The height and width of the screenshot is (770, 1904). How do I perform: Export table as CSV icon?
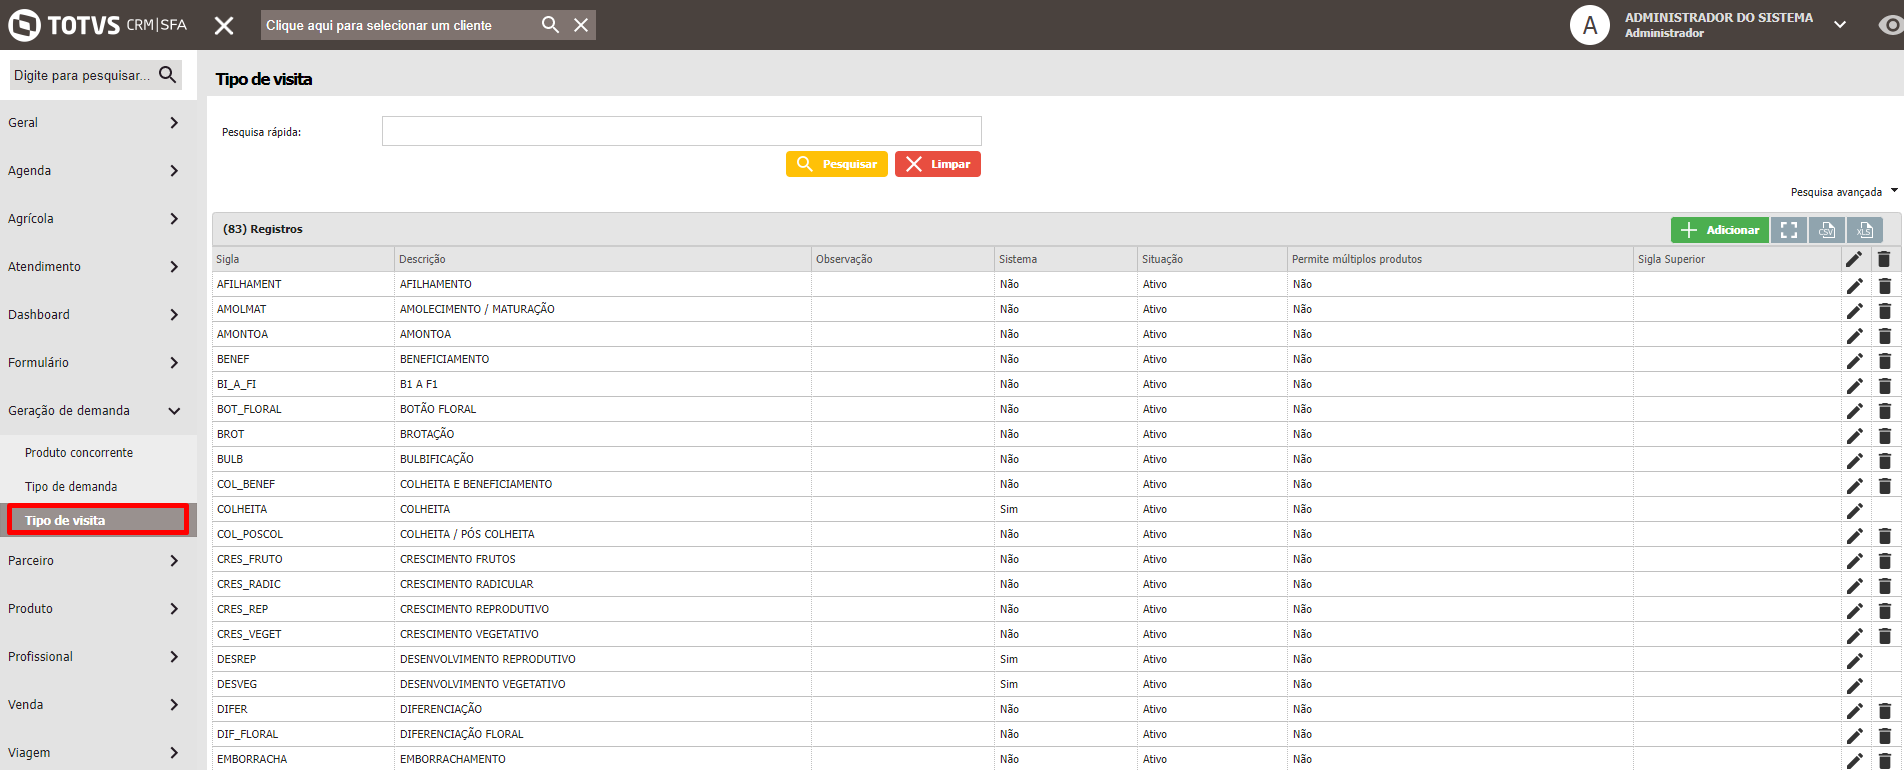[1827, 230]
